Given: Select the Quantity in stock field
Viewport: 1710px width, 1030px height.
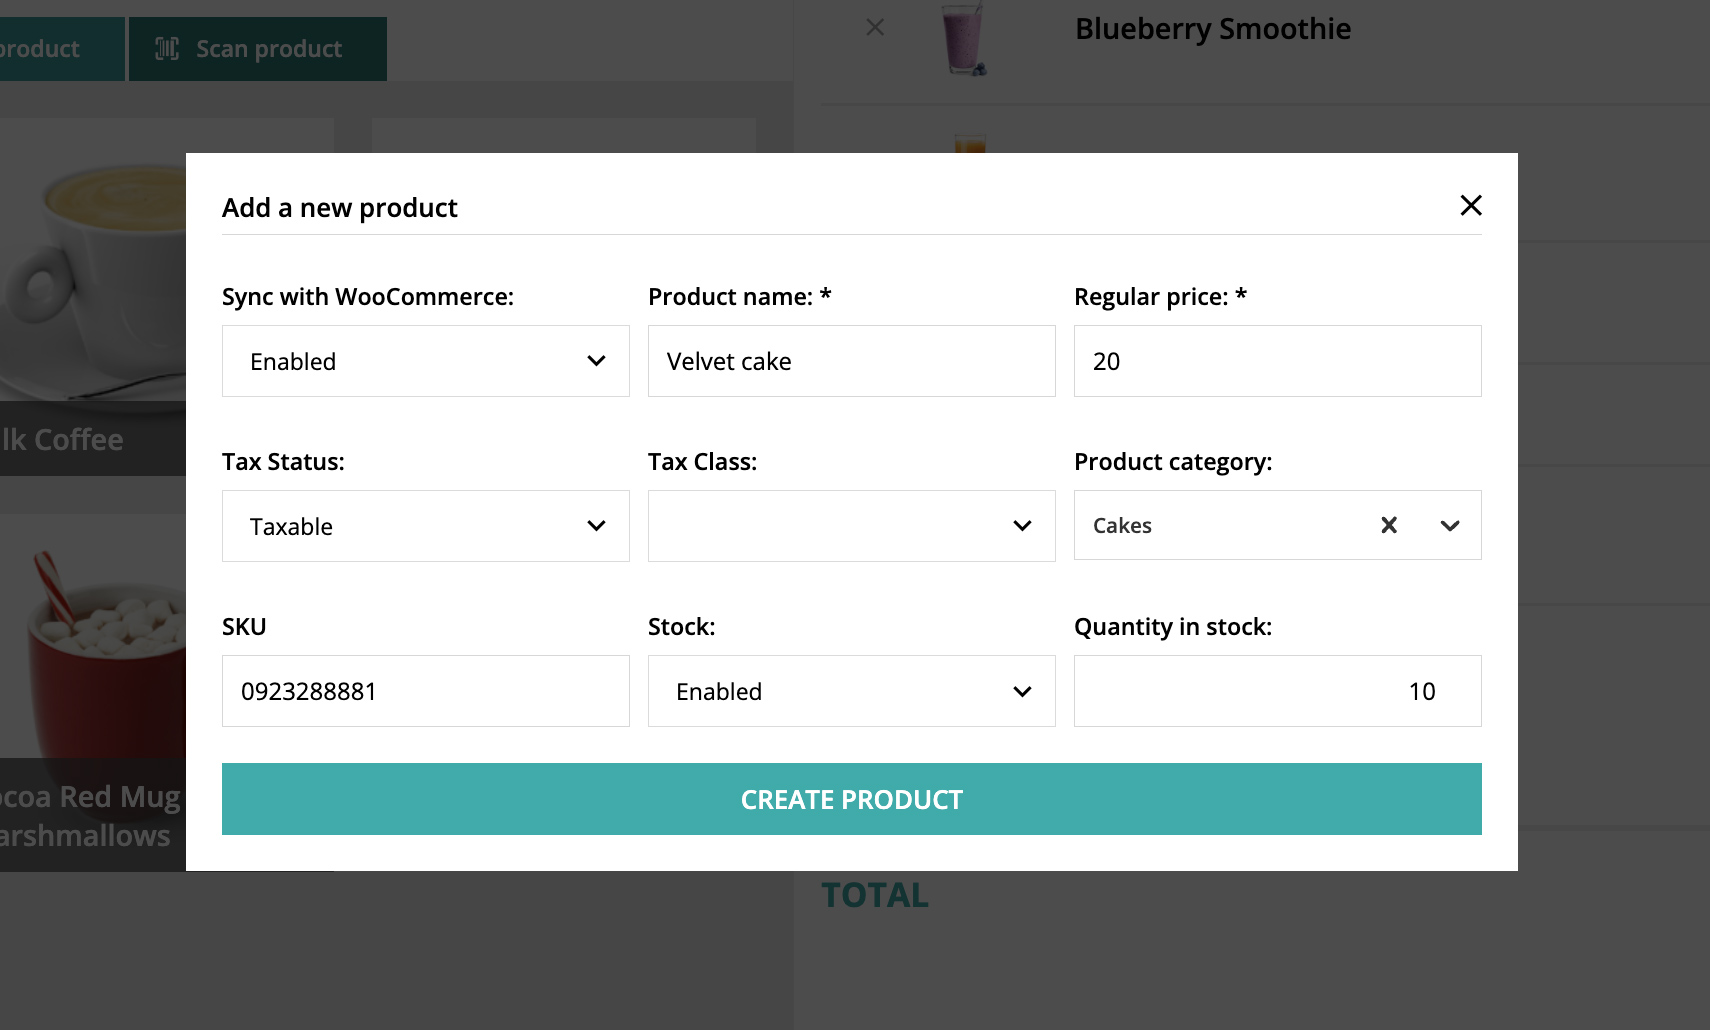Looking at the screenshot, I should 1277,691.
